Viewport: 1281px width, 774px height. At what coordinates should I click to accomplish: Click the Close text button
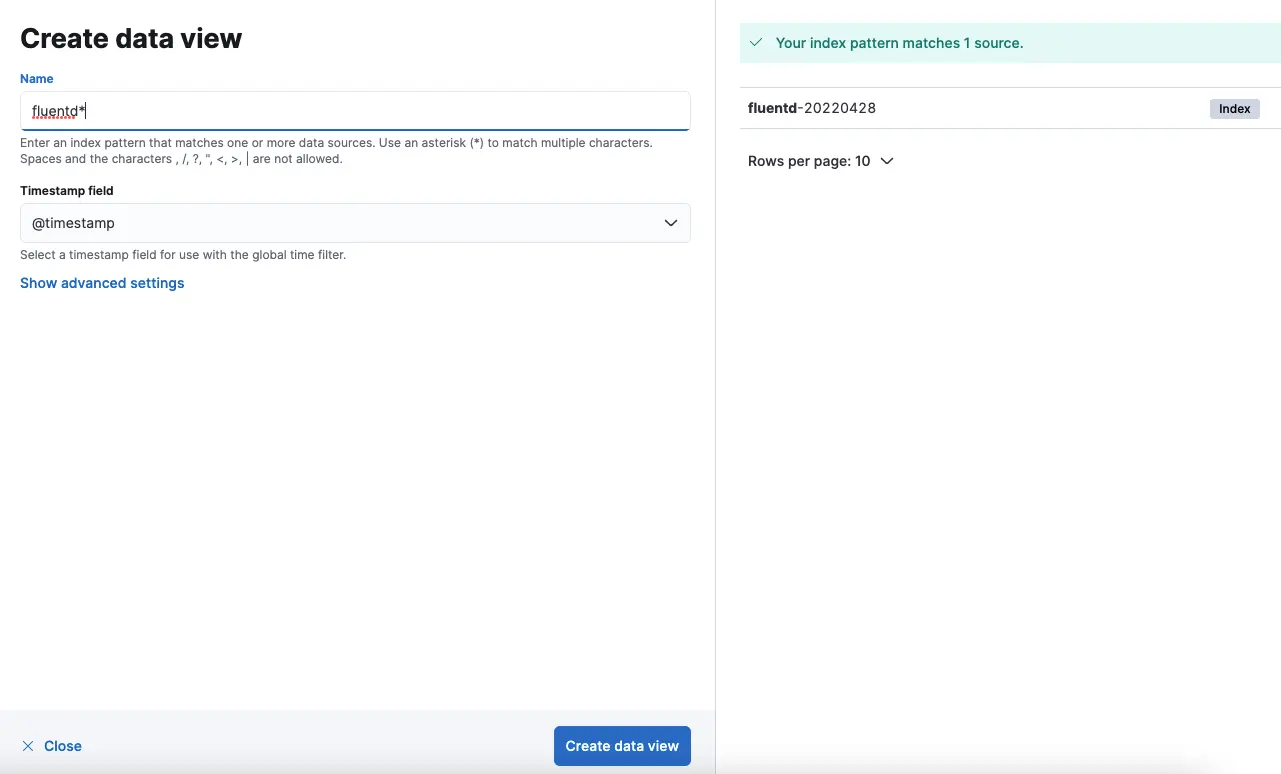[63, 746]
